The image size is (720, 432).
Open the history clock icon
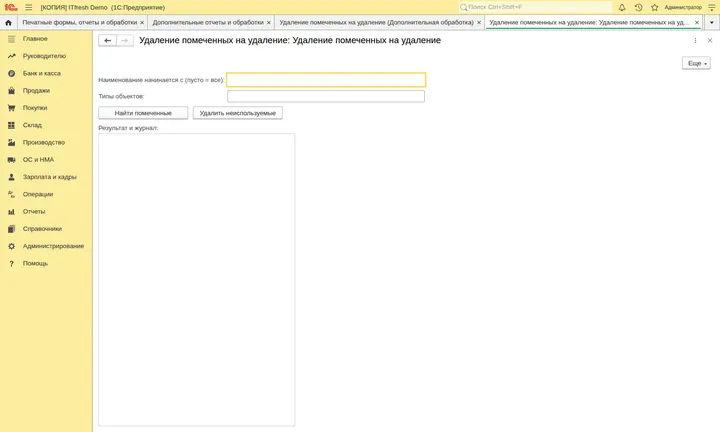pyautogui.click(x=638, y=7)
